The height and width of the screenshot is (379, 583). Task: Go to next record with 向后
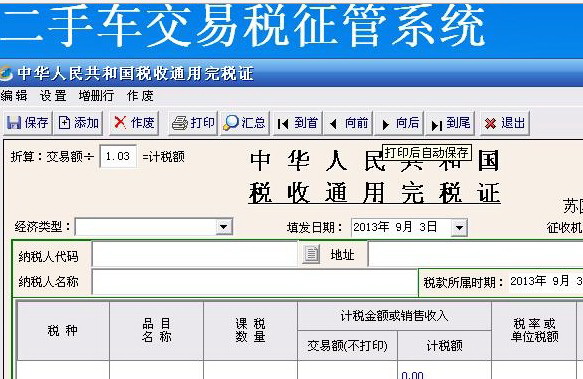point(400,123)
